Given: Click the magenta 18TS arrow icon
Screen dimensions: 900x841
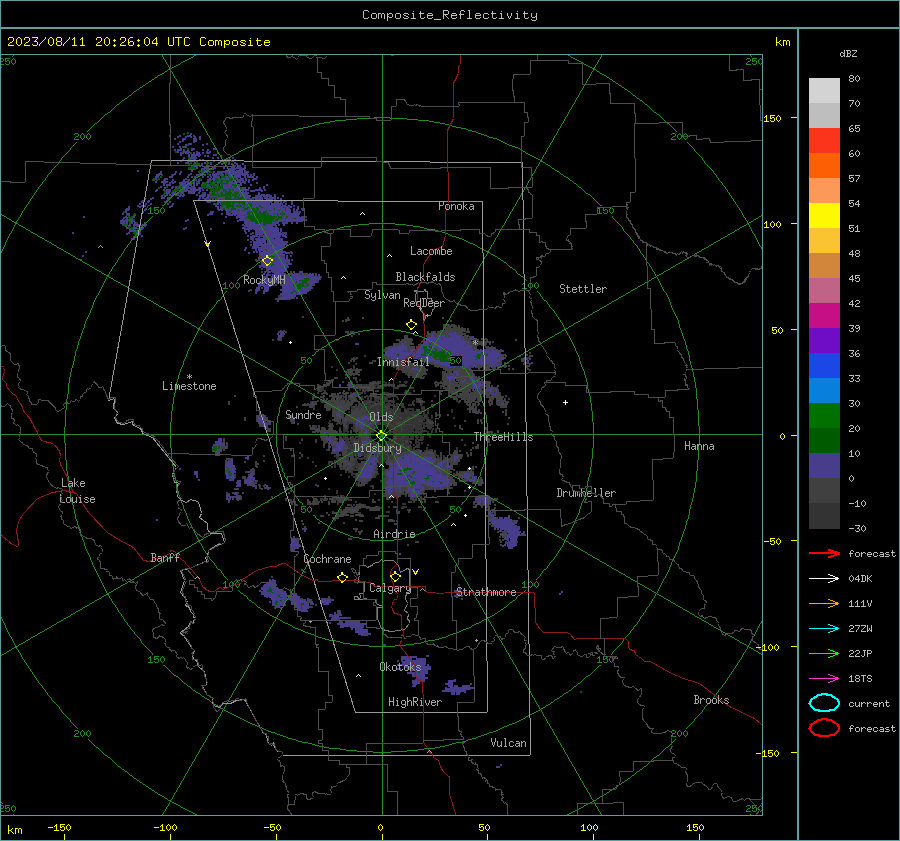Looking at the screenshot, I should [824, 679].
